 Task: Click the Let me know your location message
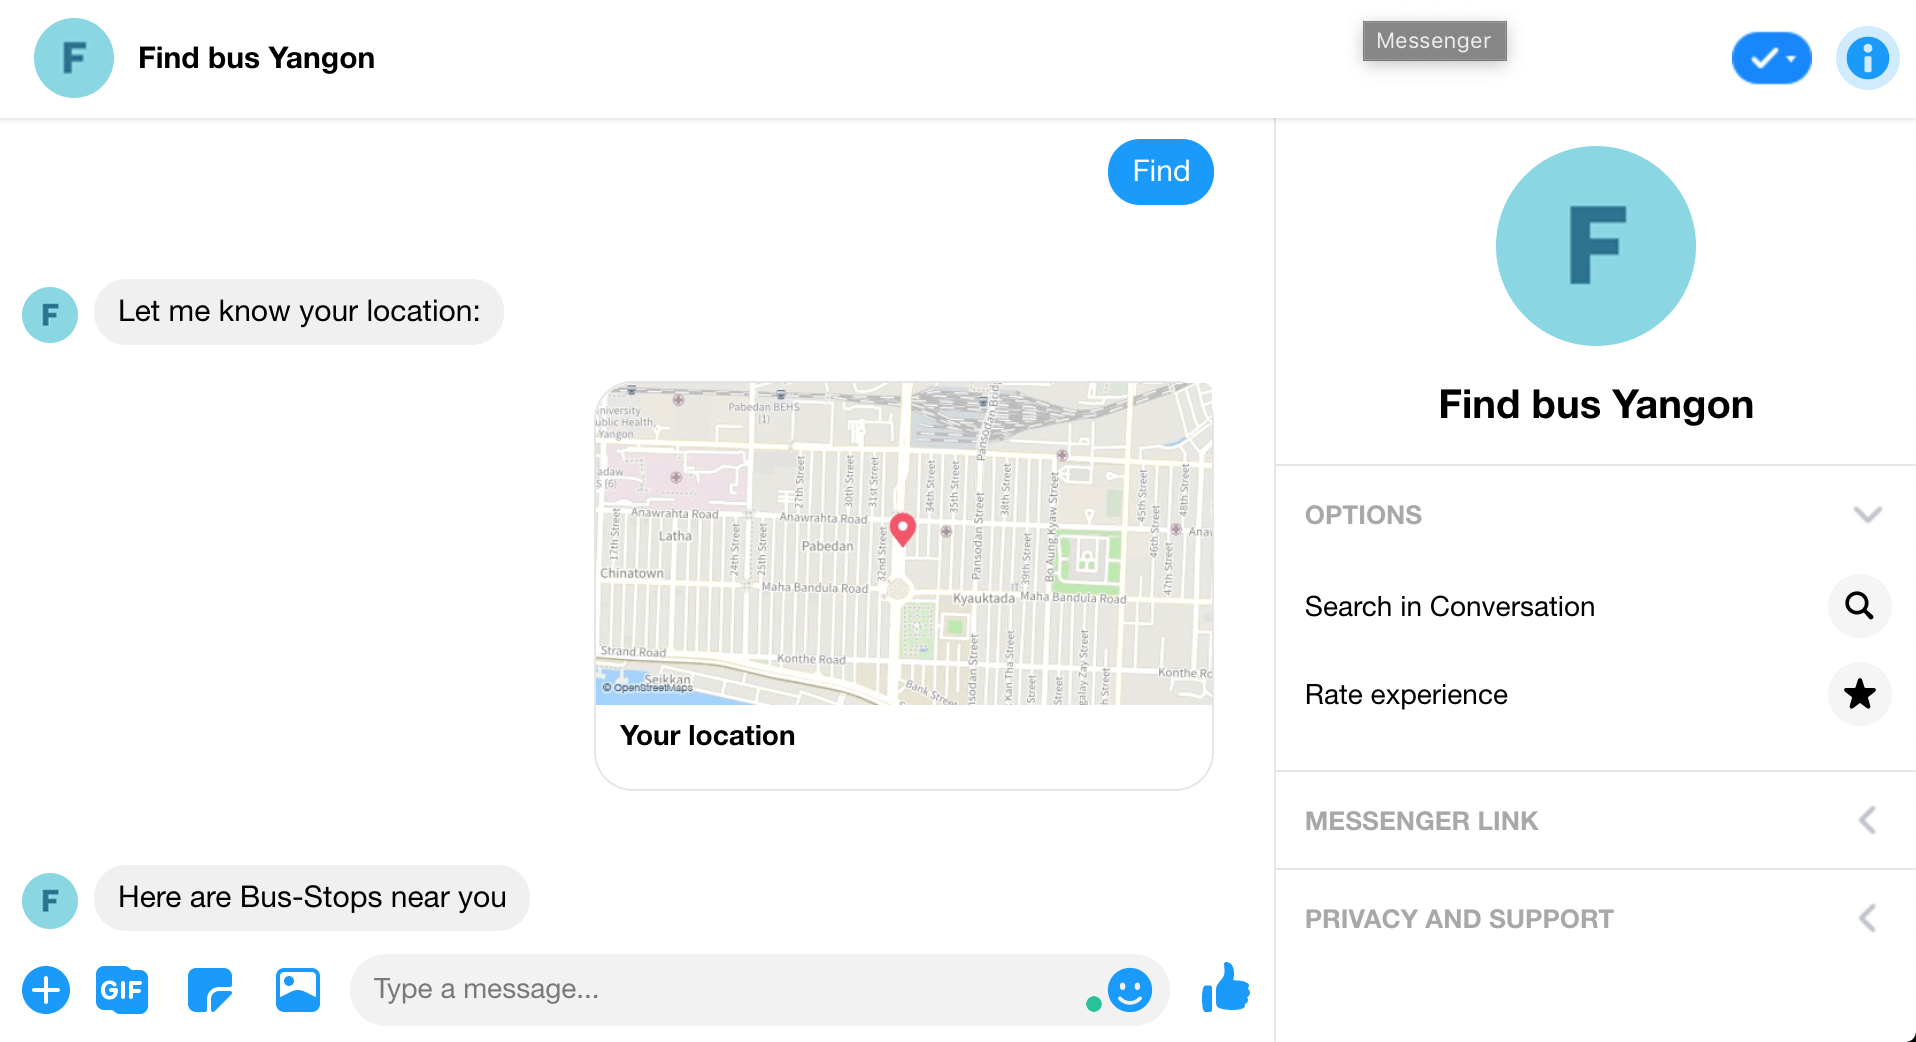click(x=299, y=312)
